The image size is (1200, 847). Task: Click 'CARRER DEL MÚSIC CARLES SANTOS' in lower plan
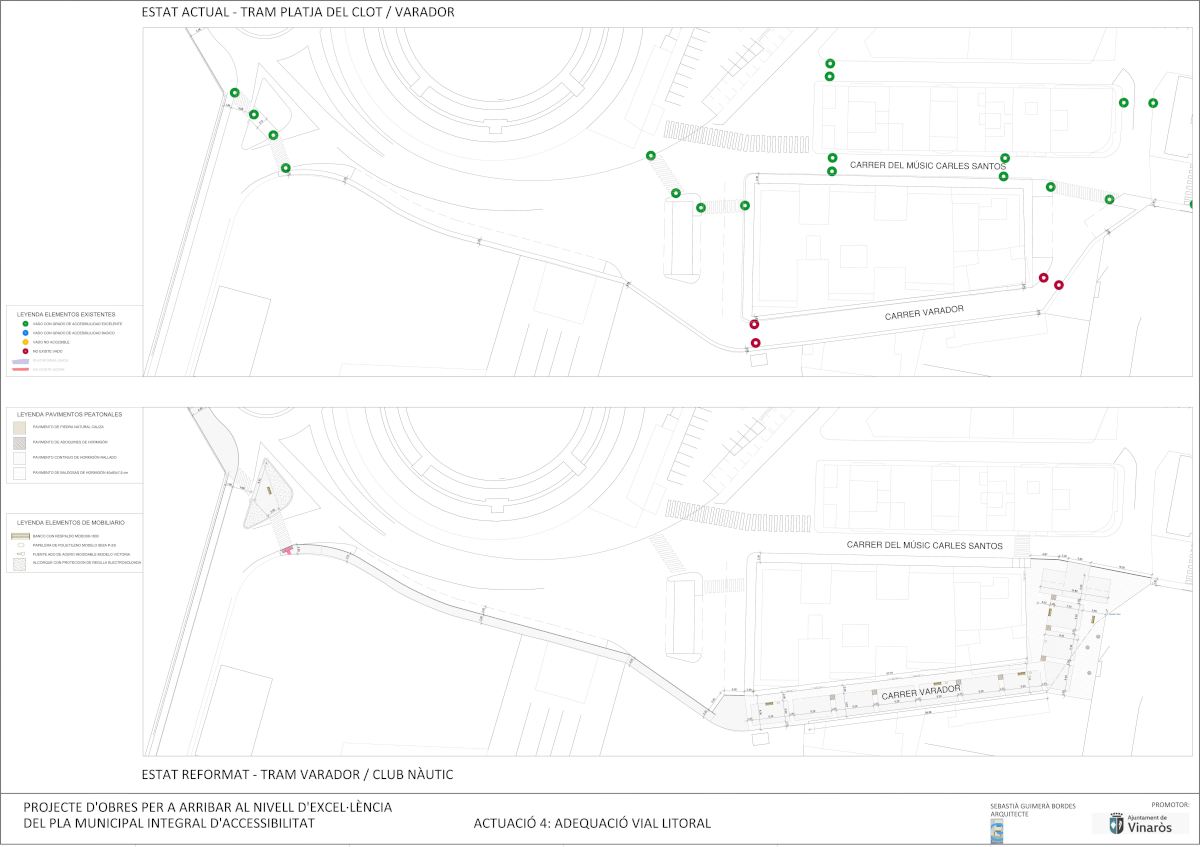pyautogui.click(x=924, y=546)
